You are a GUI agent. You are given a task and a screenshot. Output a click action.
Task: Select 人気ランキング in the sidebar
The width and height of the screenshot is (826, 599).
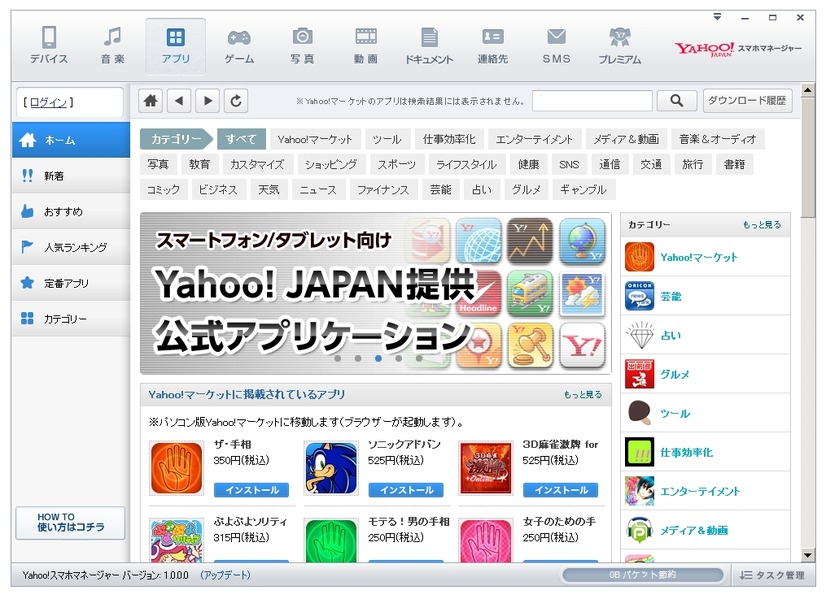[x=71, y=247]
